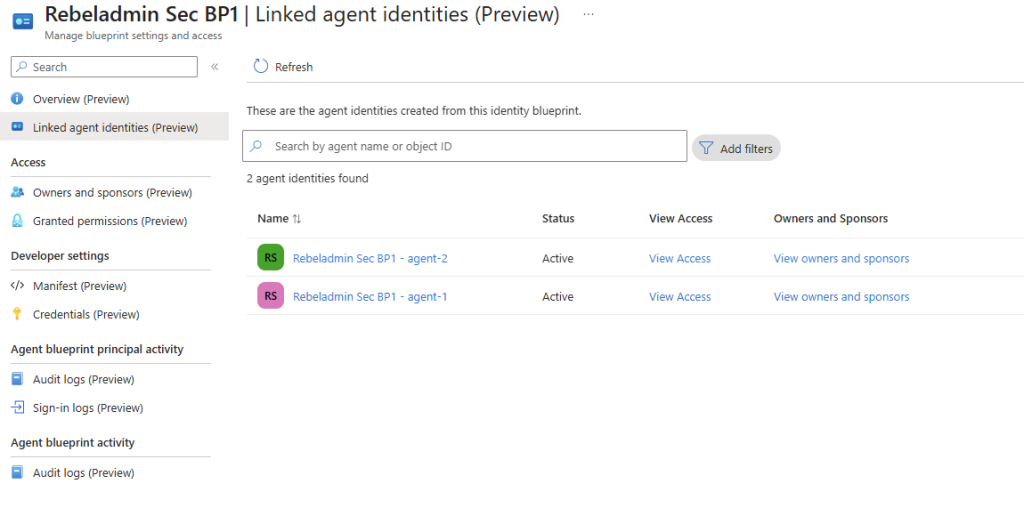
Task: Click the View Access column header
Action: click(x=680, y=219)
